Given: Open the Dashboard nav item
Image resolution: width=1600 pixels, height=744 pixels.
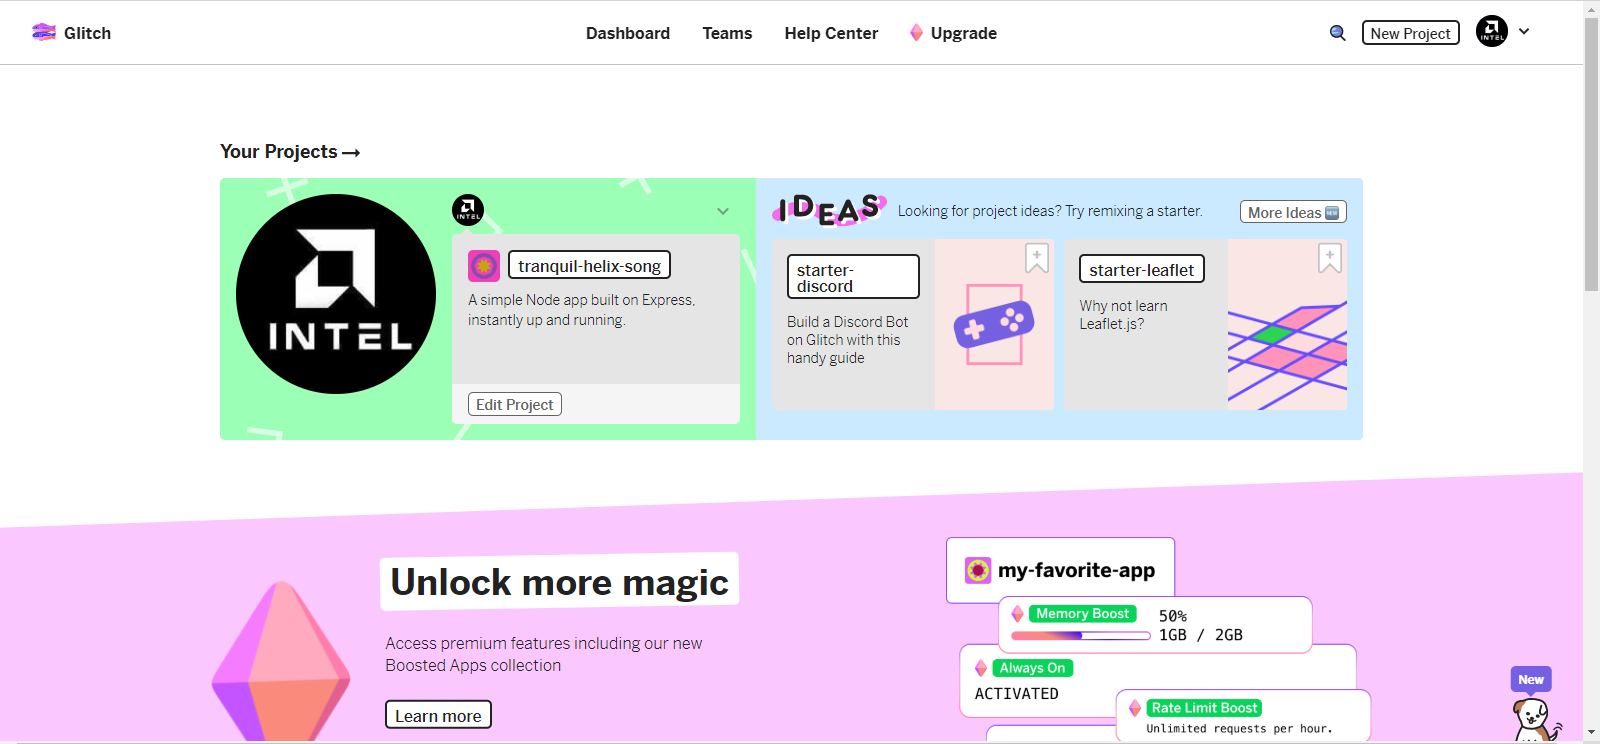Looking at the screenshot, I should click(628, 33).
